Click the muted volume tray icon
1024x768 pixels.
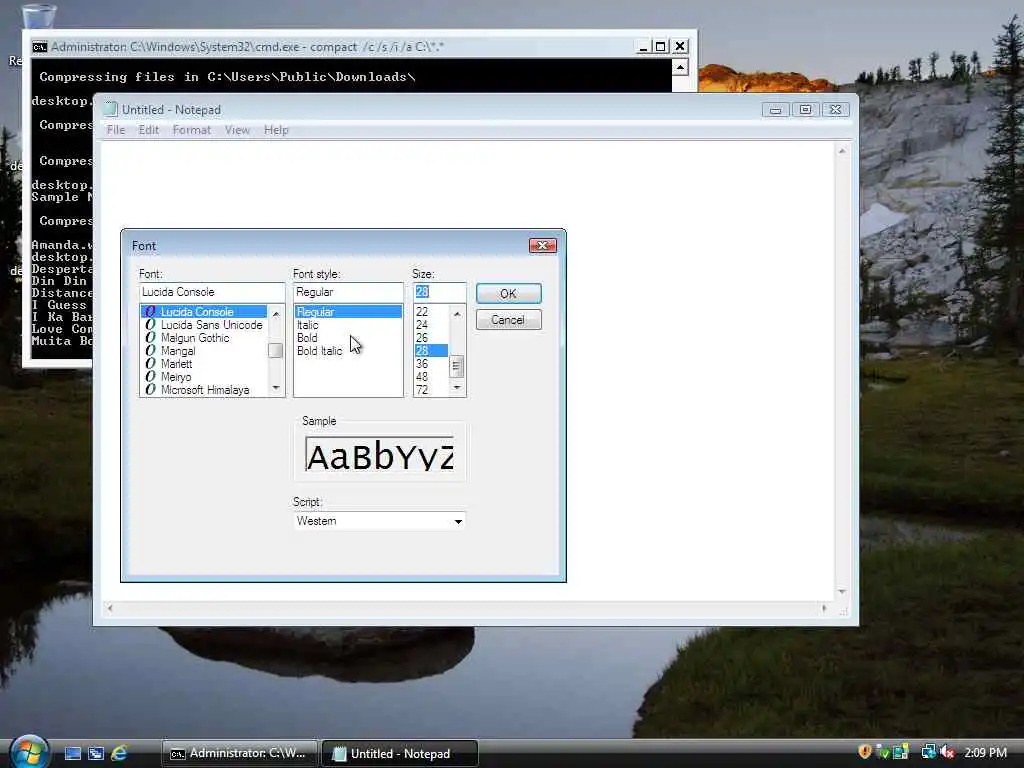pos(947,752)
